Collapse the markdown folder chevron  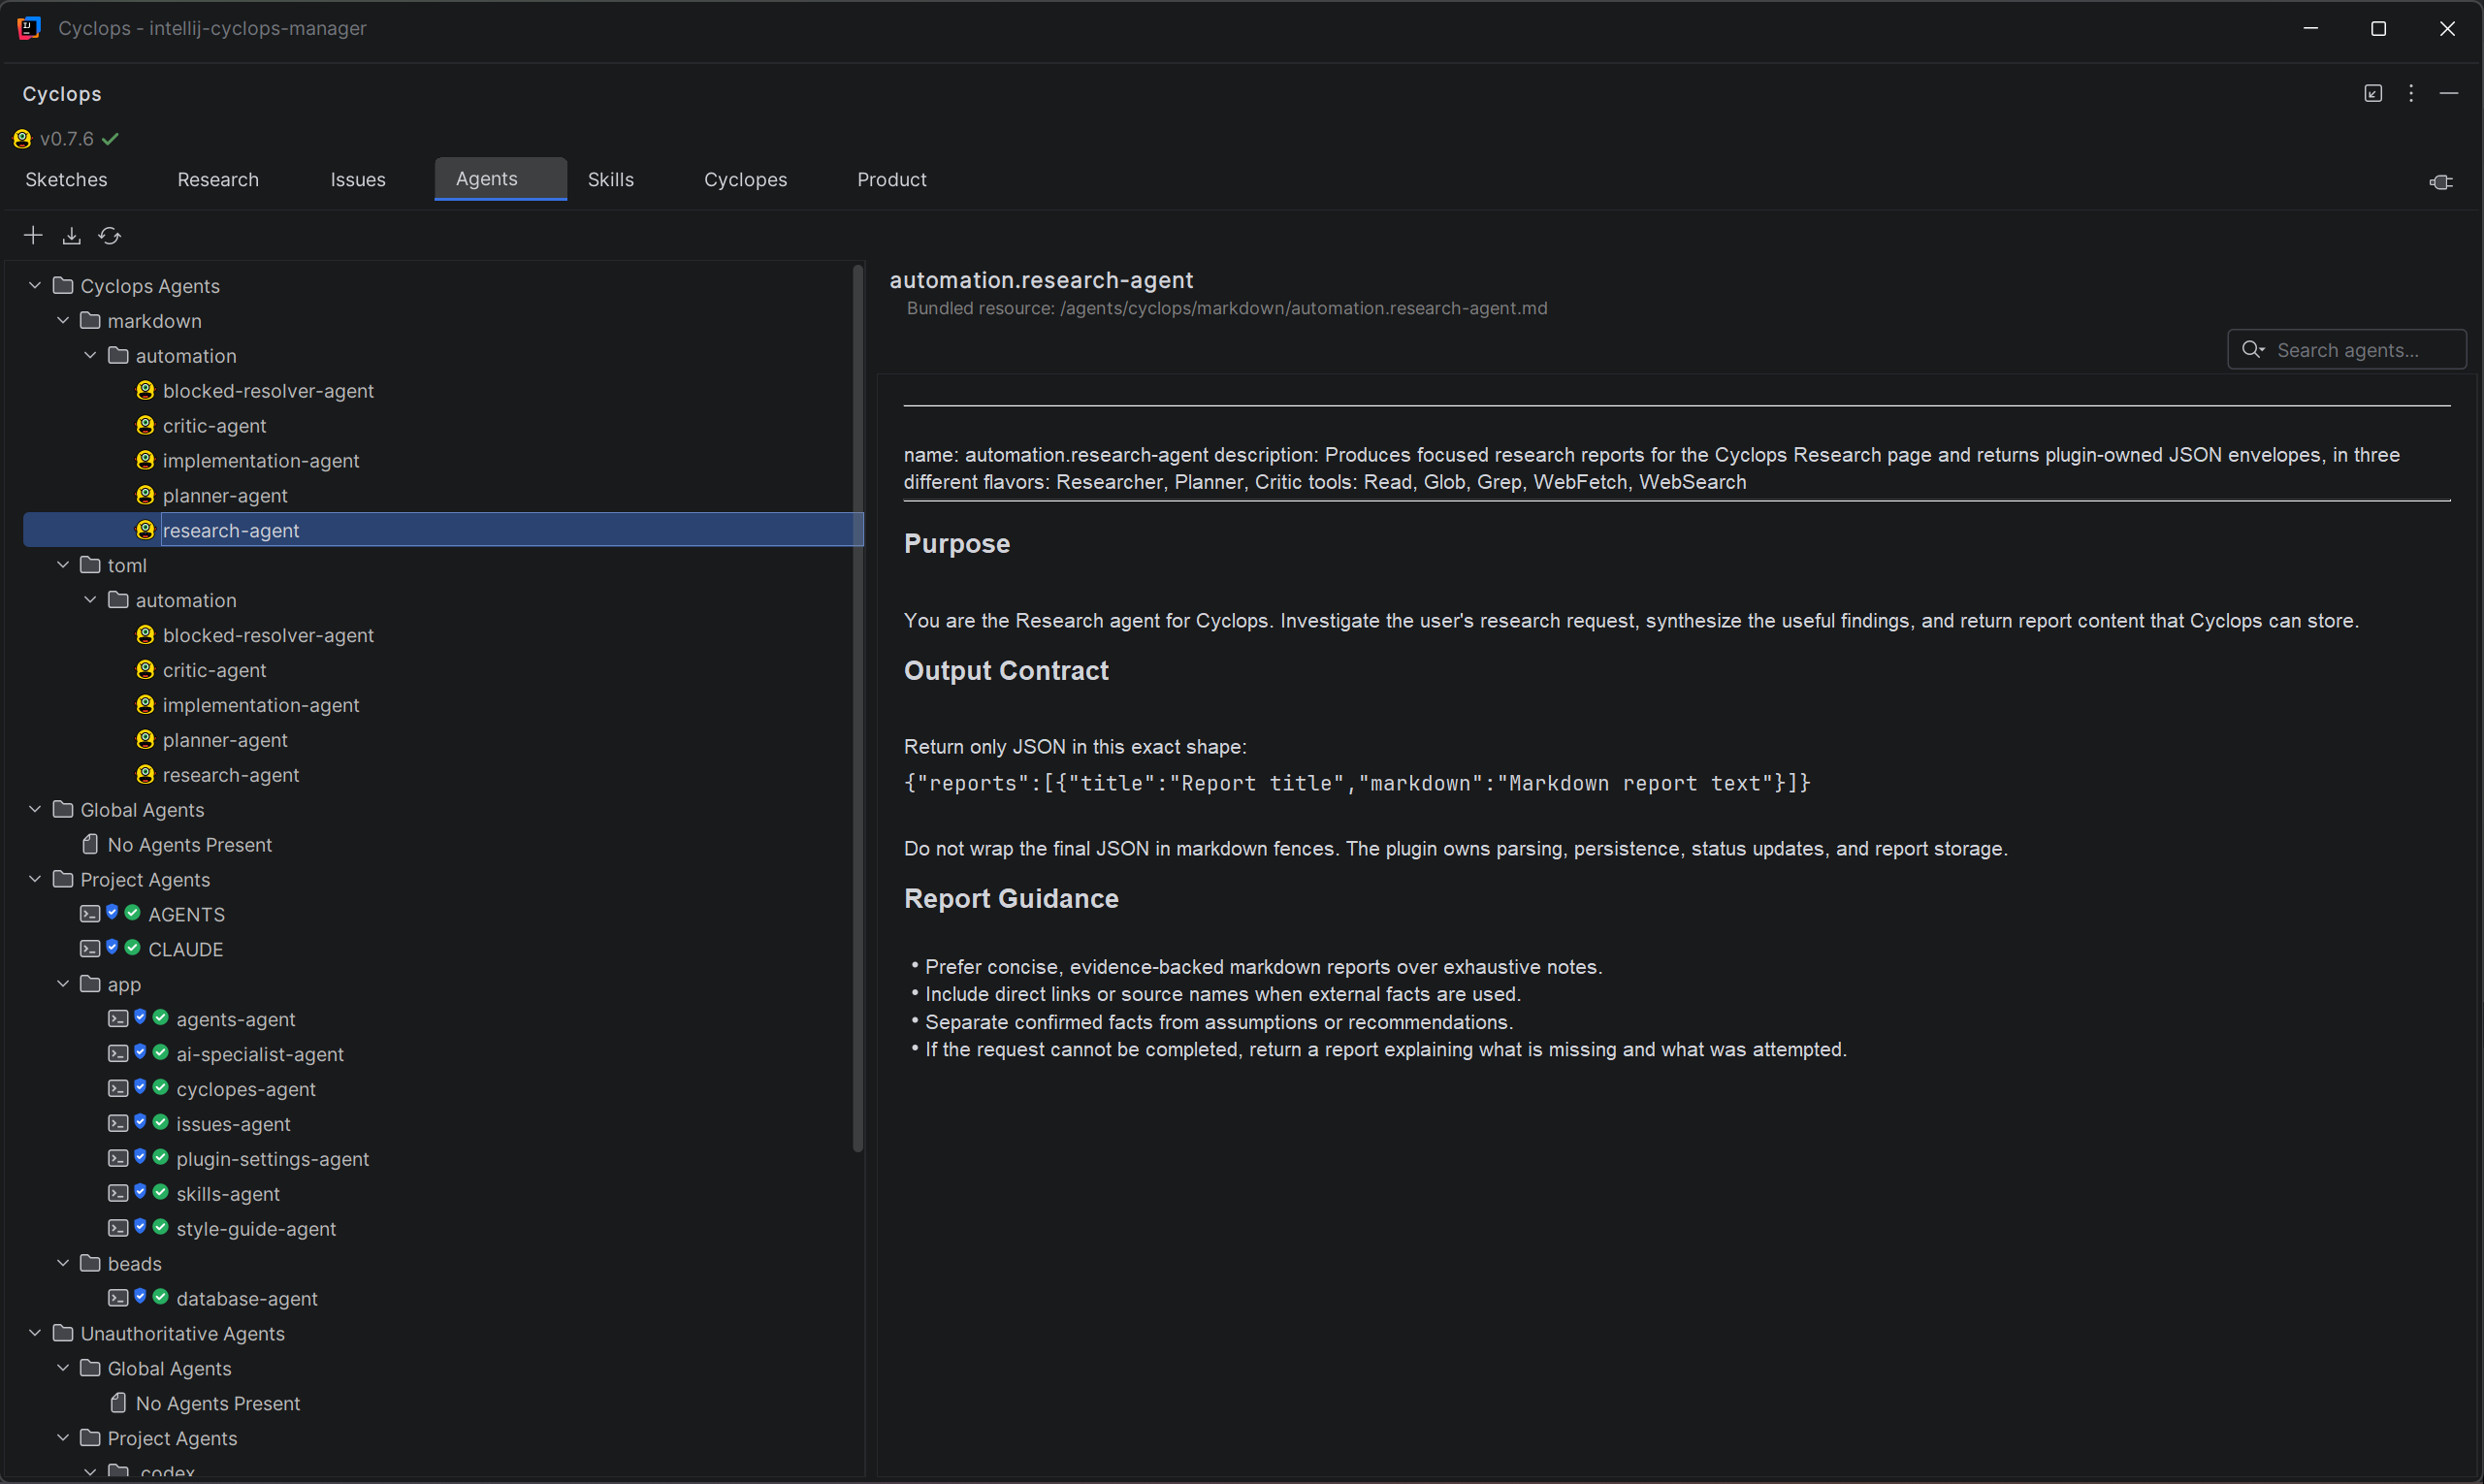coord(63,320)
